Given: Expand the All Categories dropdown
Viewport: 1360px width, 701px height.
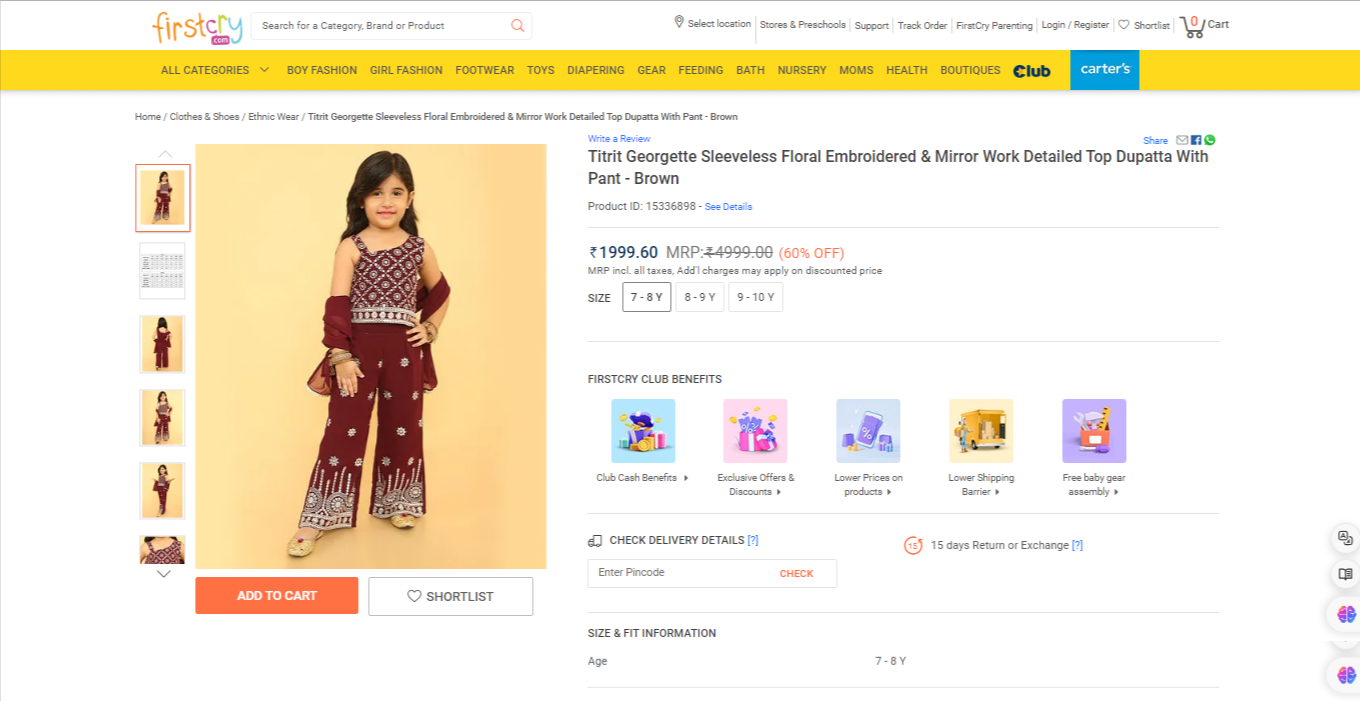Looking at the screenshot, I should [215, 70].
